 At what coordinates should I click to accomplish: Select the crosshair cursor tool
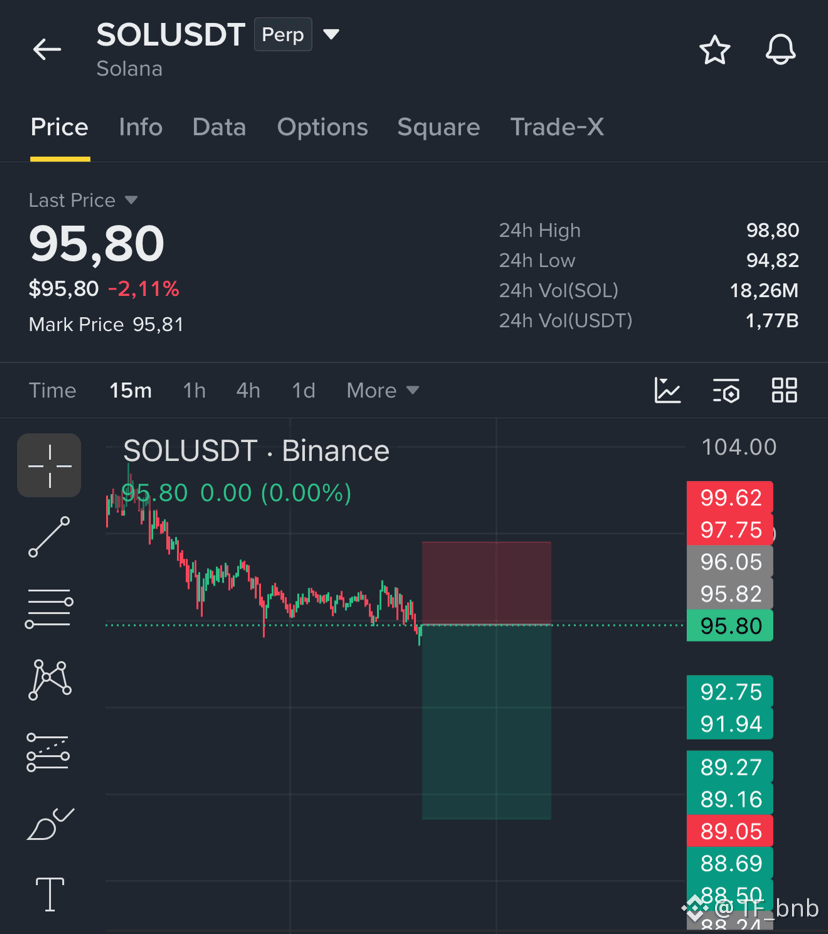pyautogui.click(x=49, y=465)
